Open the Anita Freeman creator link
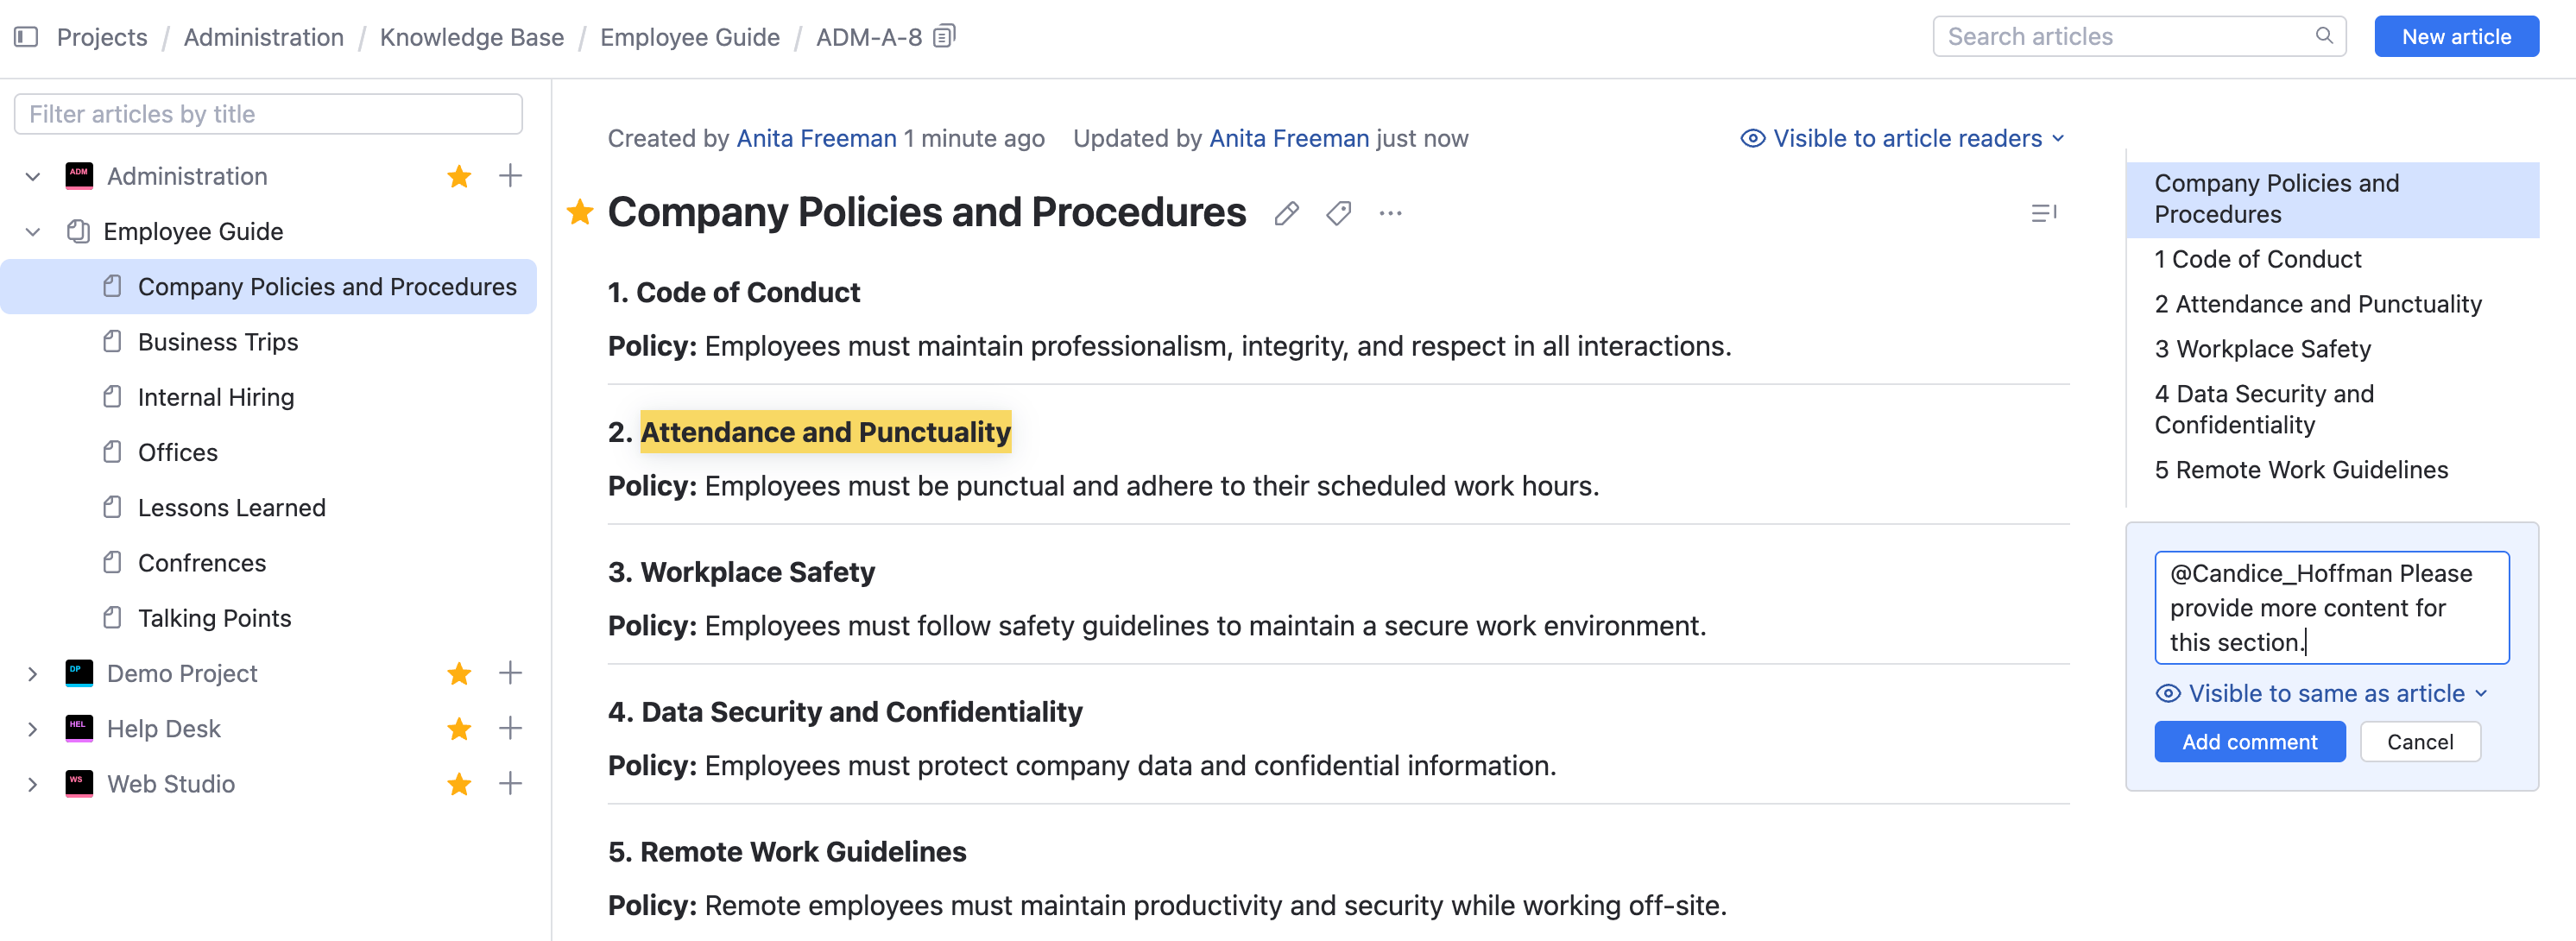The image size is (2576, 941). (x=816, y=138)
